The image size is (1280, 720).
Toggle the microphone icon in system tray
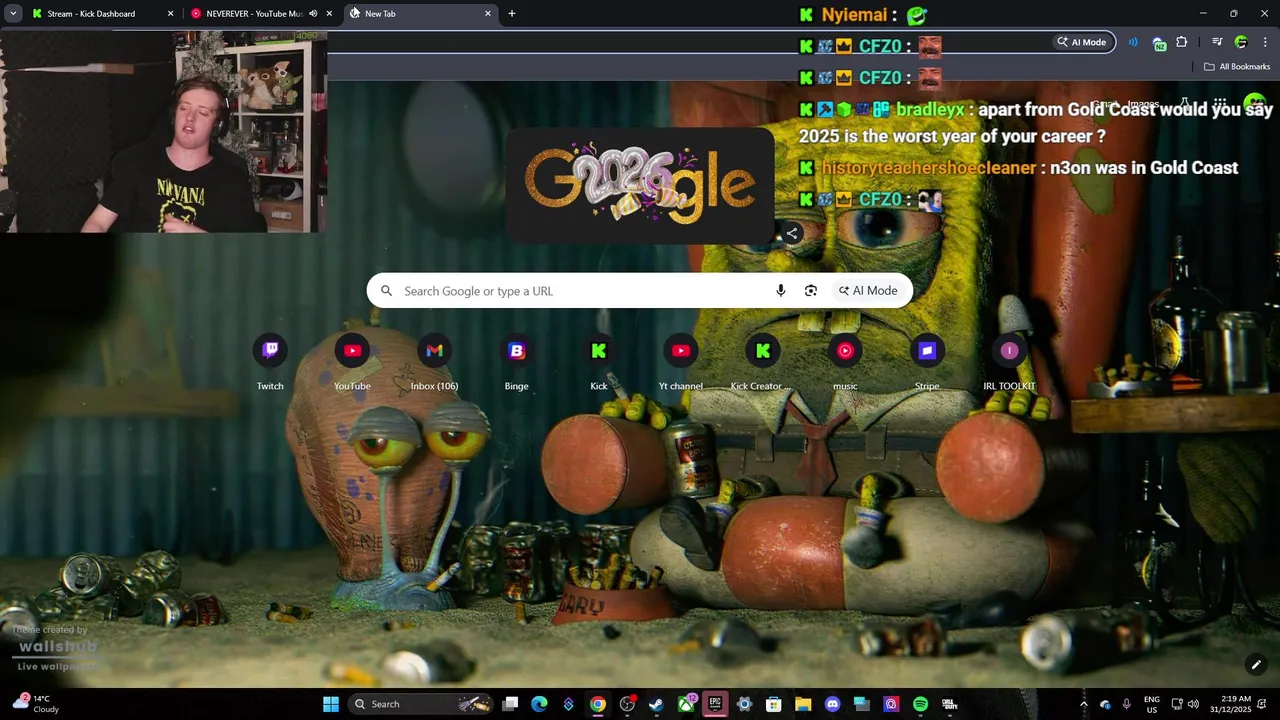pos(1127,704)
